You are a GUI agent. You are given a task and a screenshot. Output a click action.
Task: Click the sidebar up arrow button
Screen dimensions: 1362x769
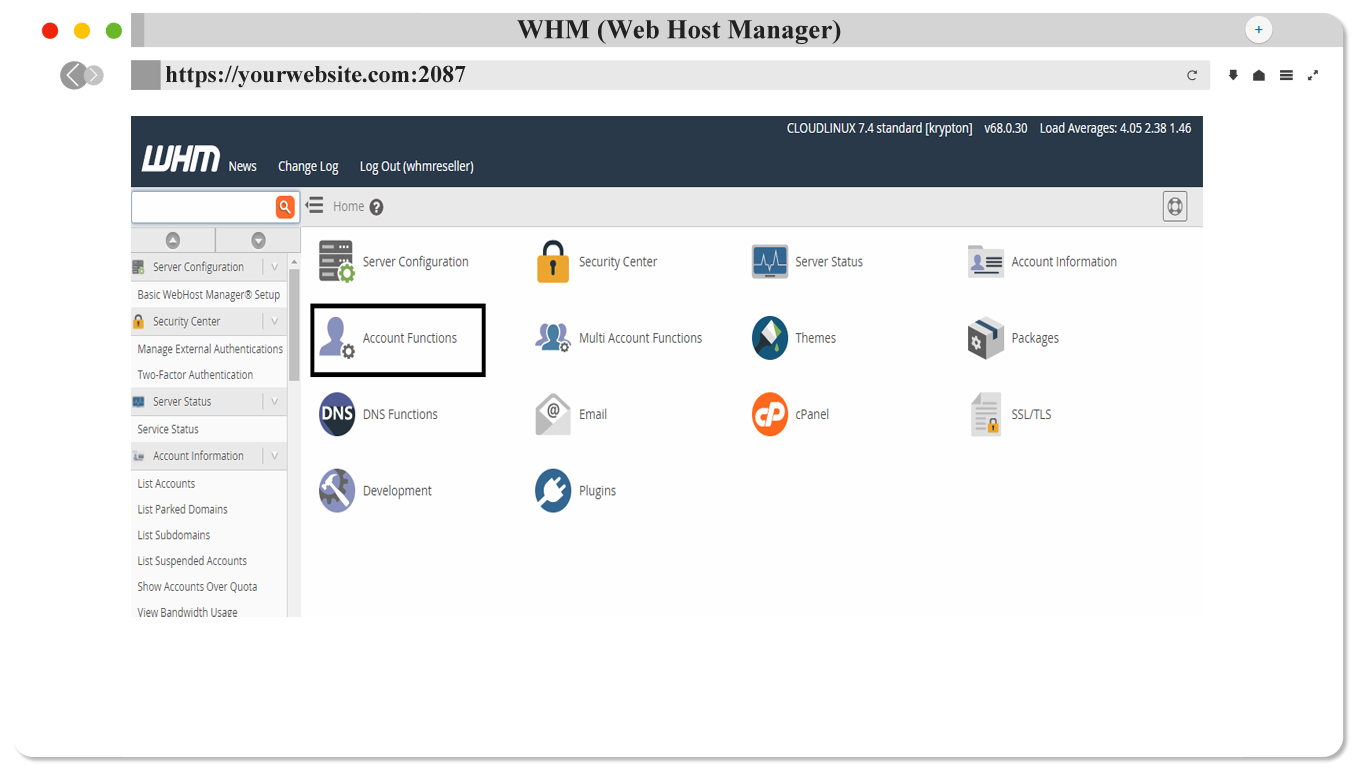click(x=173, y=240)
